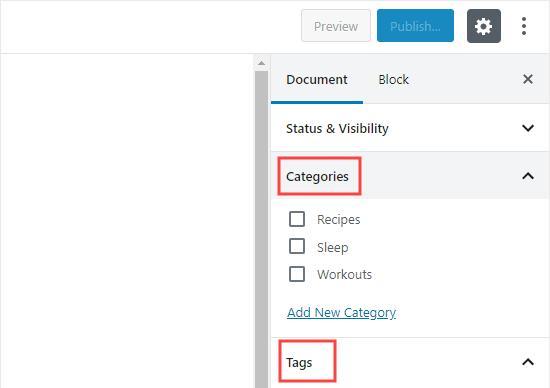The height and width of the screenshot is (388, 550).
Task: Collapse the Categories section chevron
Action: [528, 176]
